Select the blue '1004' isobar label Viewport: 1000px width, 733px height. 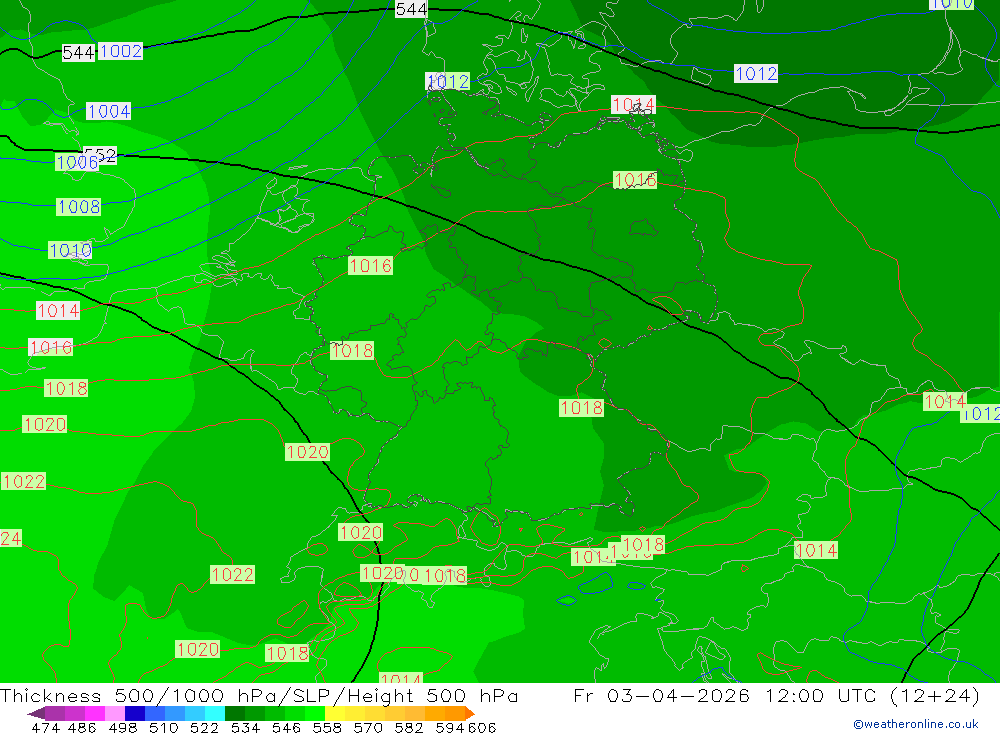coord(108,111)
